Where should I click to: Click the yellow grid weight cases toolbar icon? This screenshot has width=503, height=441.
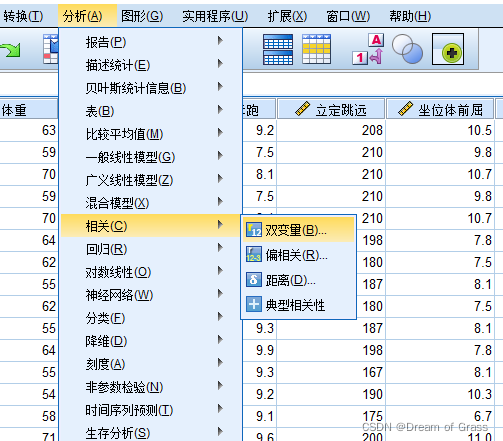coord(316,49)
